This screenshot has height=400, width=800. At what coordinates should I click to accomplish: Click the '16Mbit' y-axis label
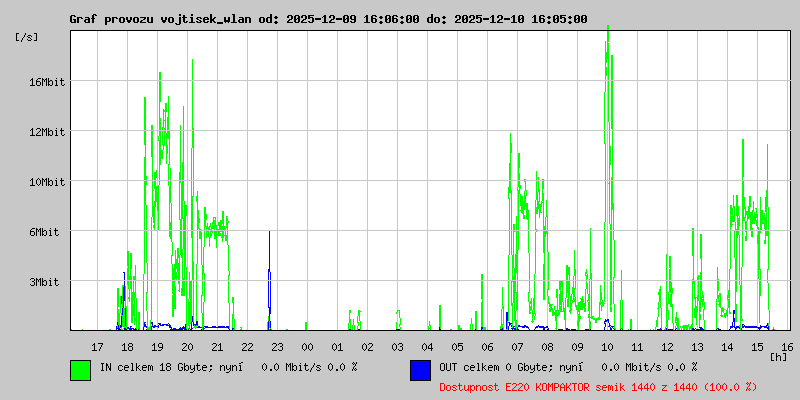pyautogui.click(x=47, y=82)
